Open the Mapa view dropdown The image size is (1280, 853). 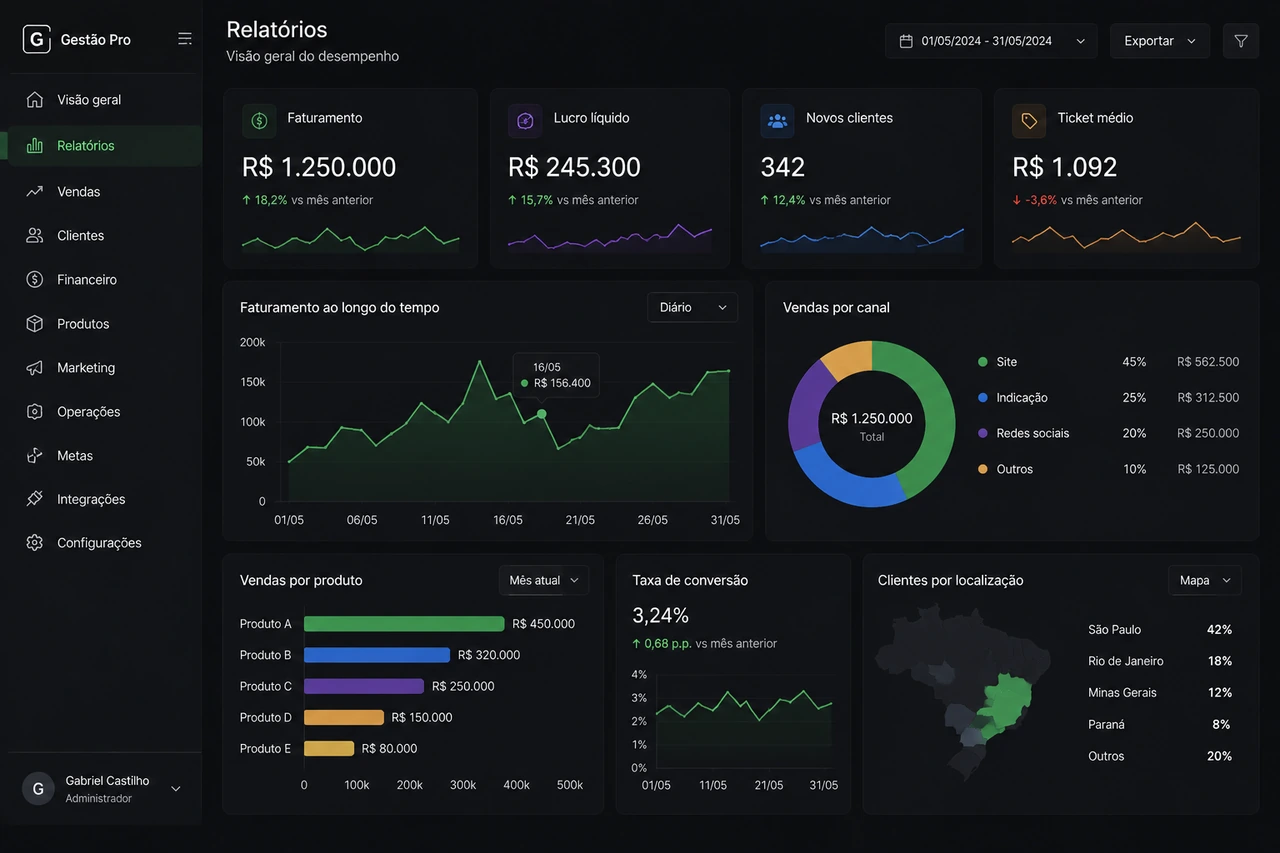click(1205, 580)
